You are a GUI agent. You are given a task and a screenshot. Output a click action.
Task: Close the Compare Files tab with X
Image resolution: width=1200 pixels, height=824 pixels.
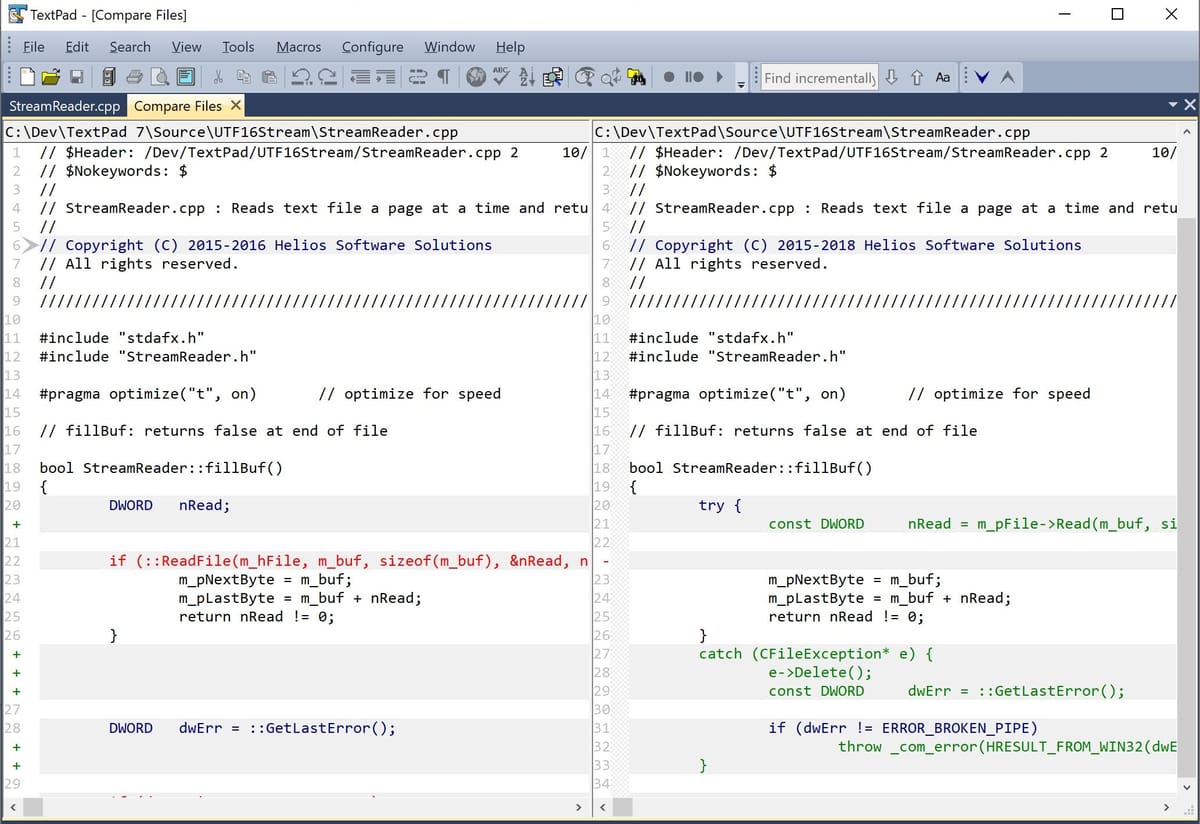point(236,105)
